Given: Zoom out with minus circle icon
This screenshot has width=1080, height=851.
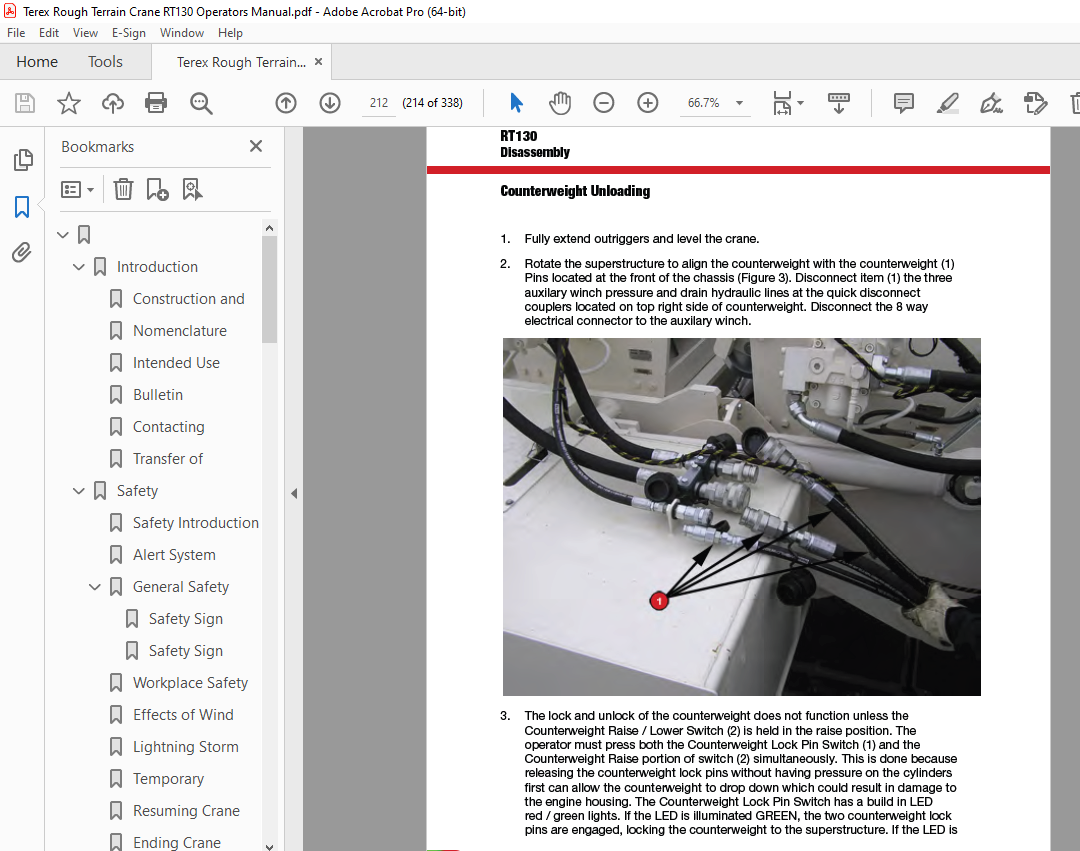Looking at the screenshot, I should [603, 103].
